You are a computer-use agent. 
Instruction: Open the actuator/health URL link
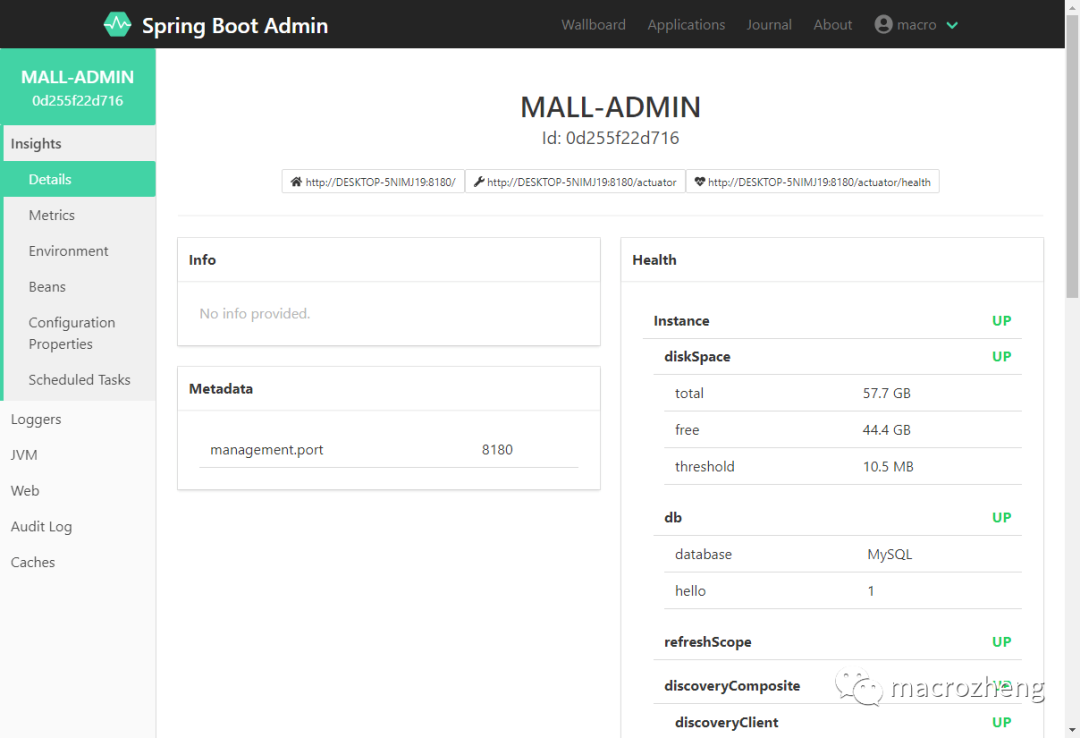coord(813,182)
